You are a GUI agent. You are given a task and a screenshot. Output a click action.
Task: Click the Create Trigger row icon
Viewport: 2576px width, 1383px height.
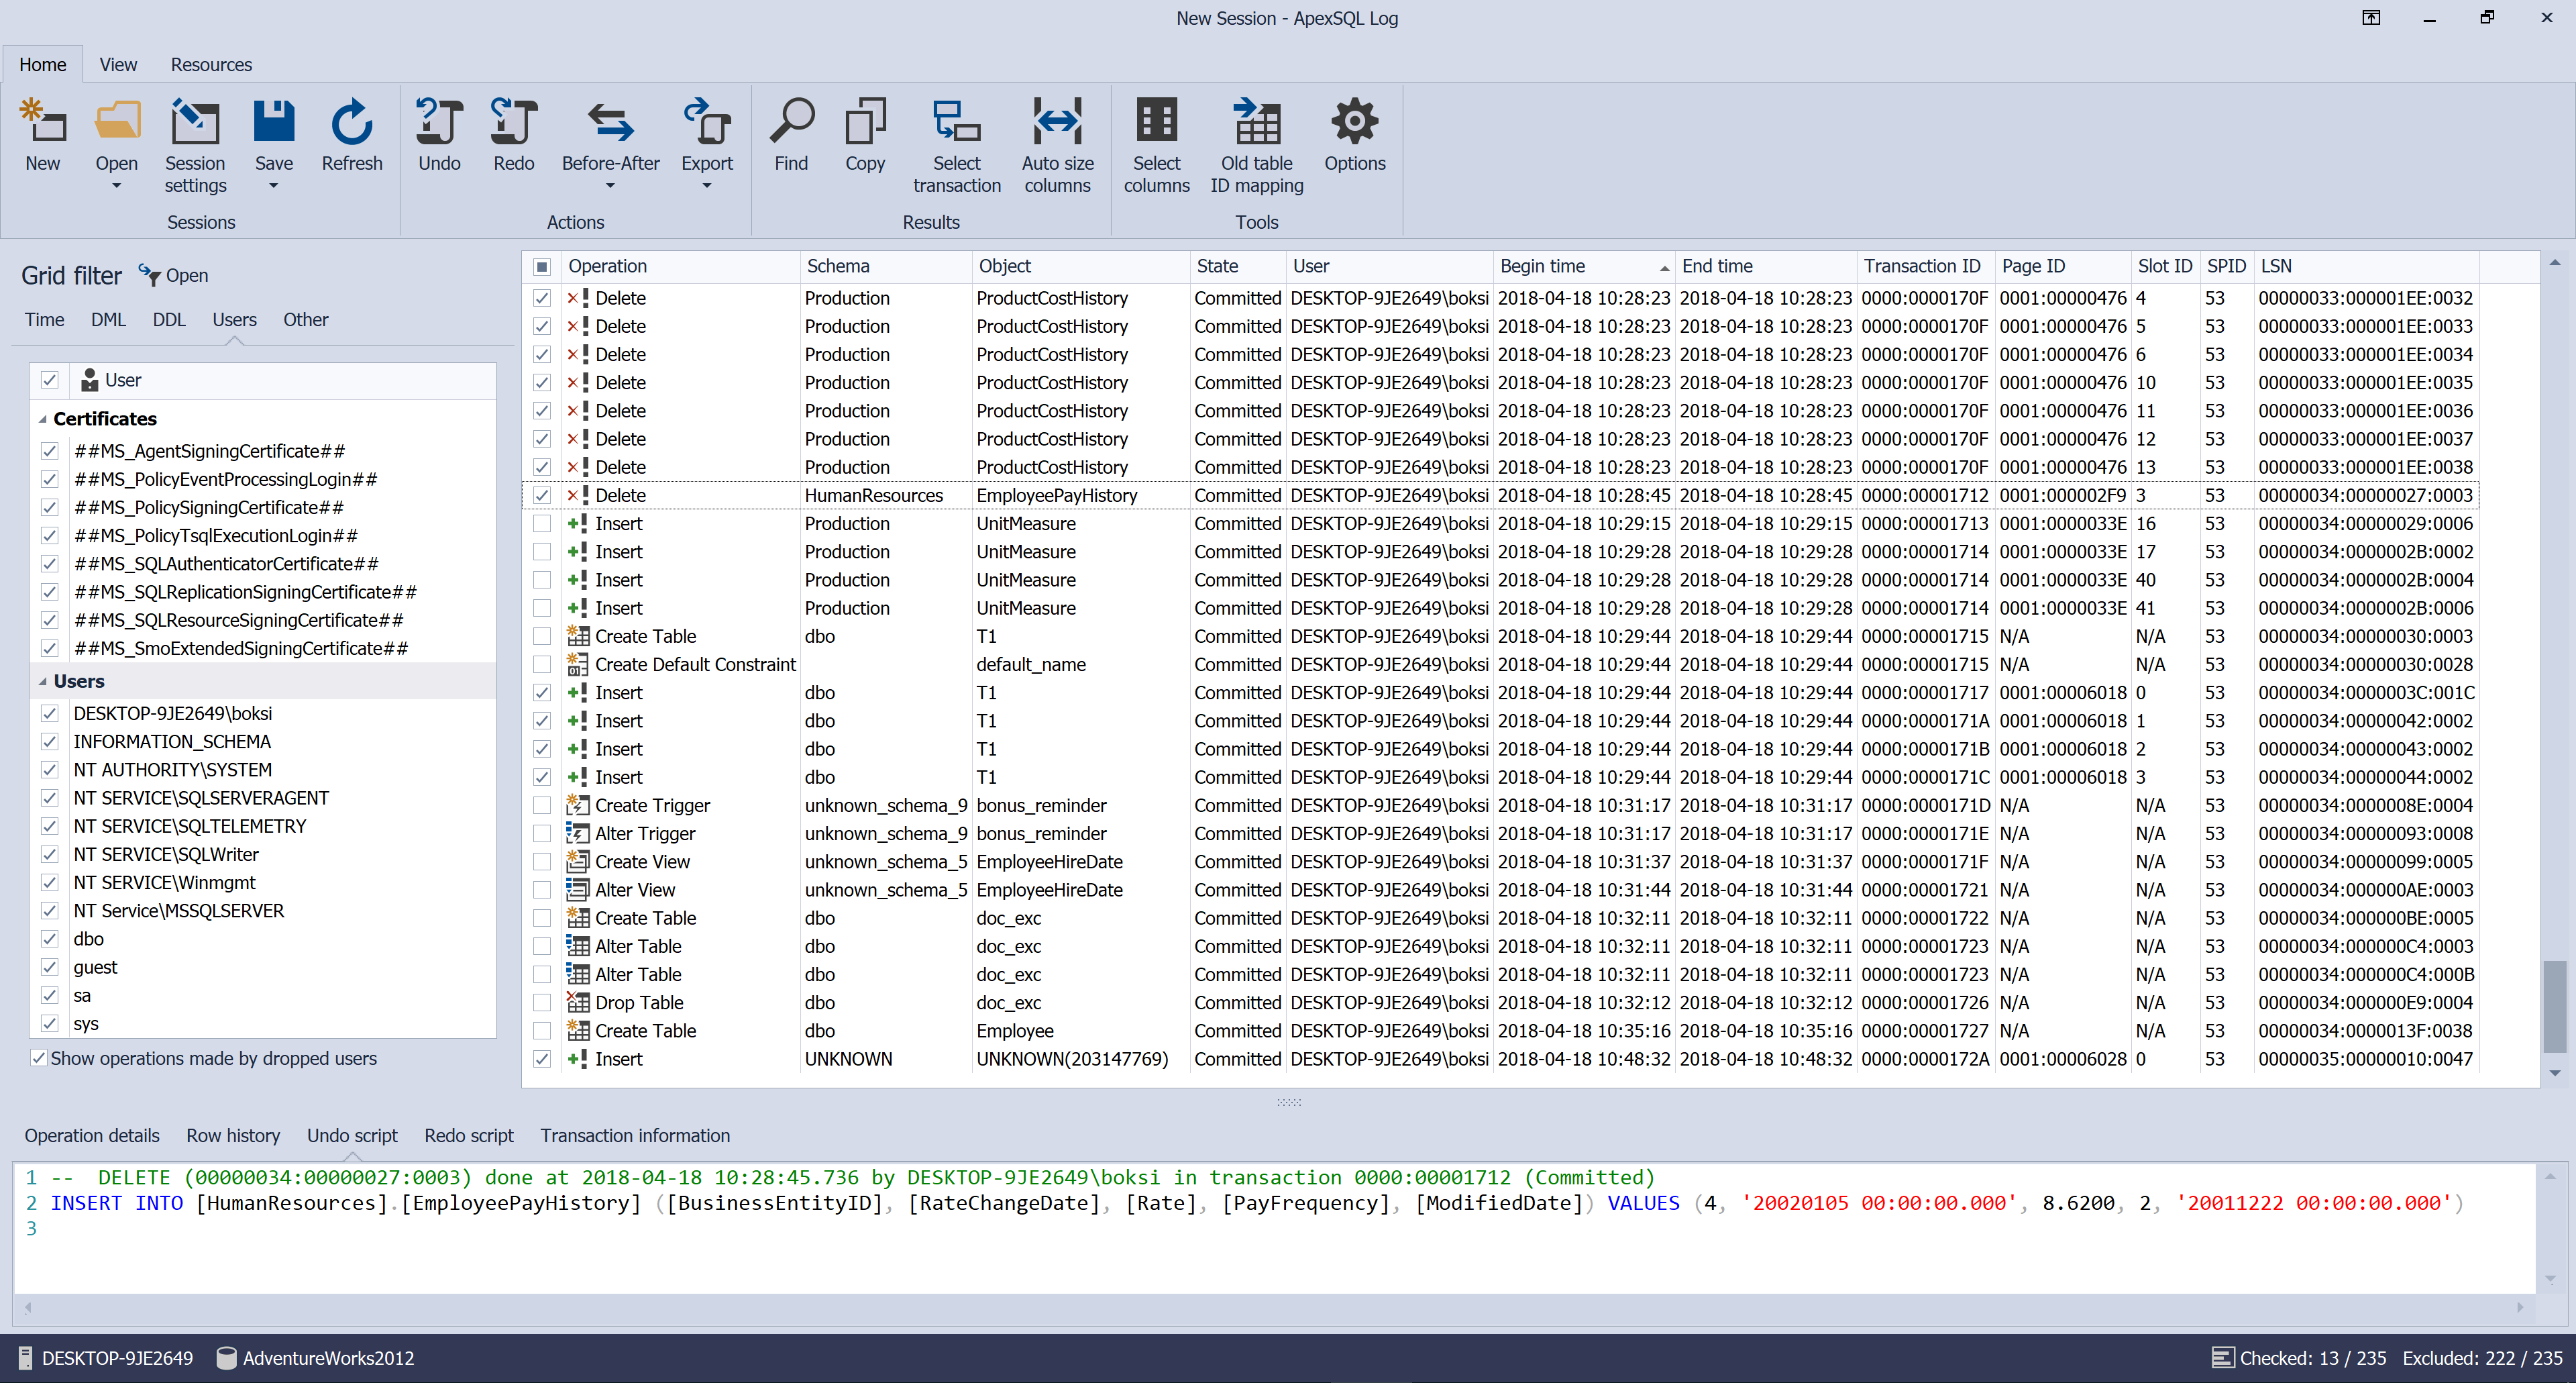pos(577,805)
